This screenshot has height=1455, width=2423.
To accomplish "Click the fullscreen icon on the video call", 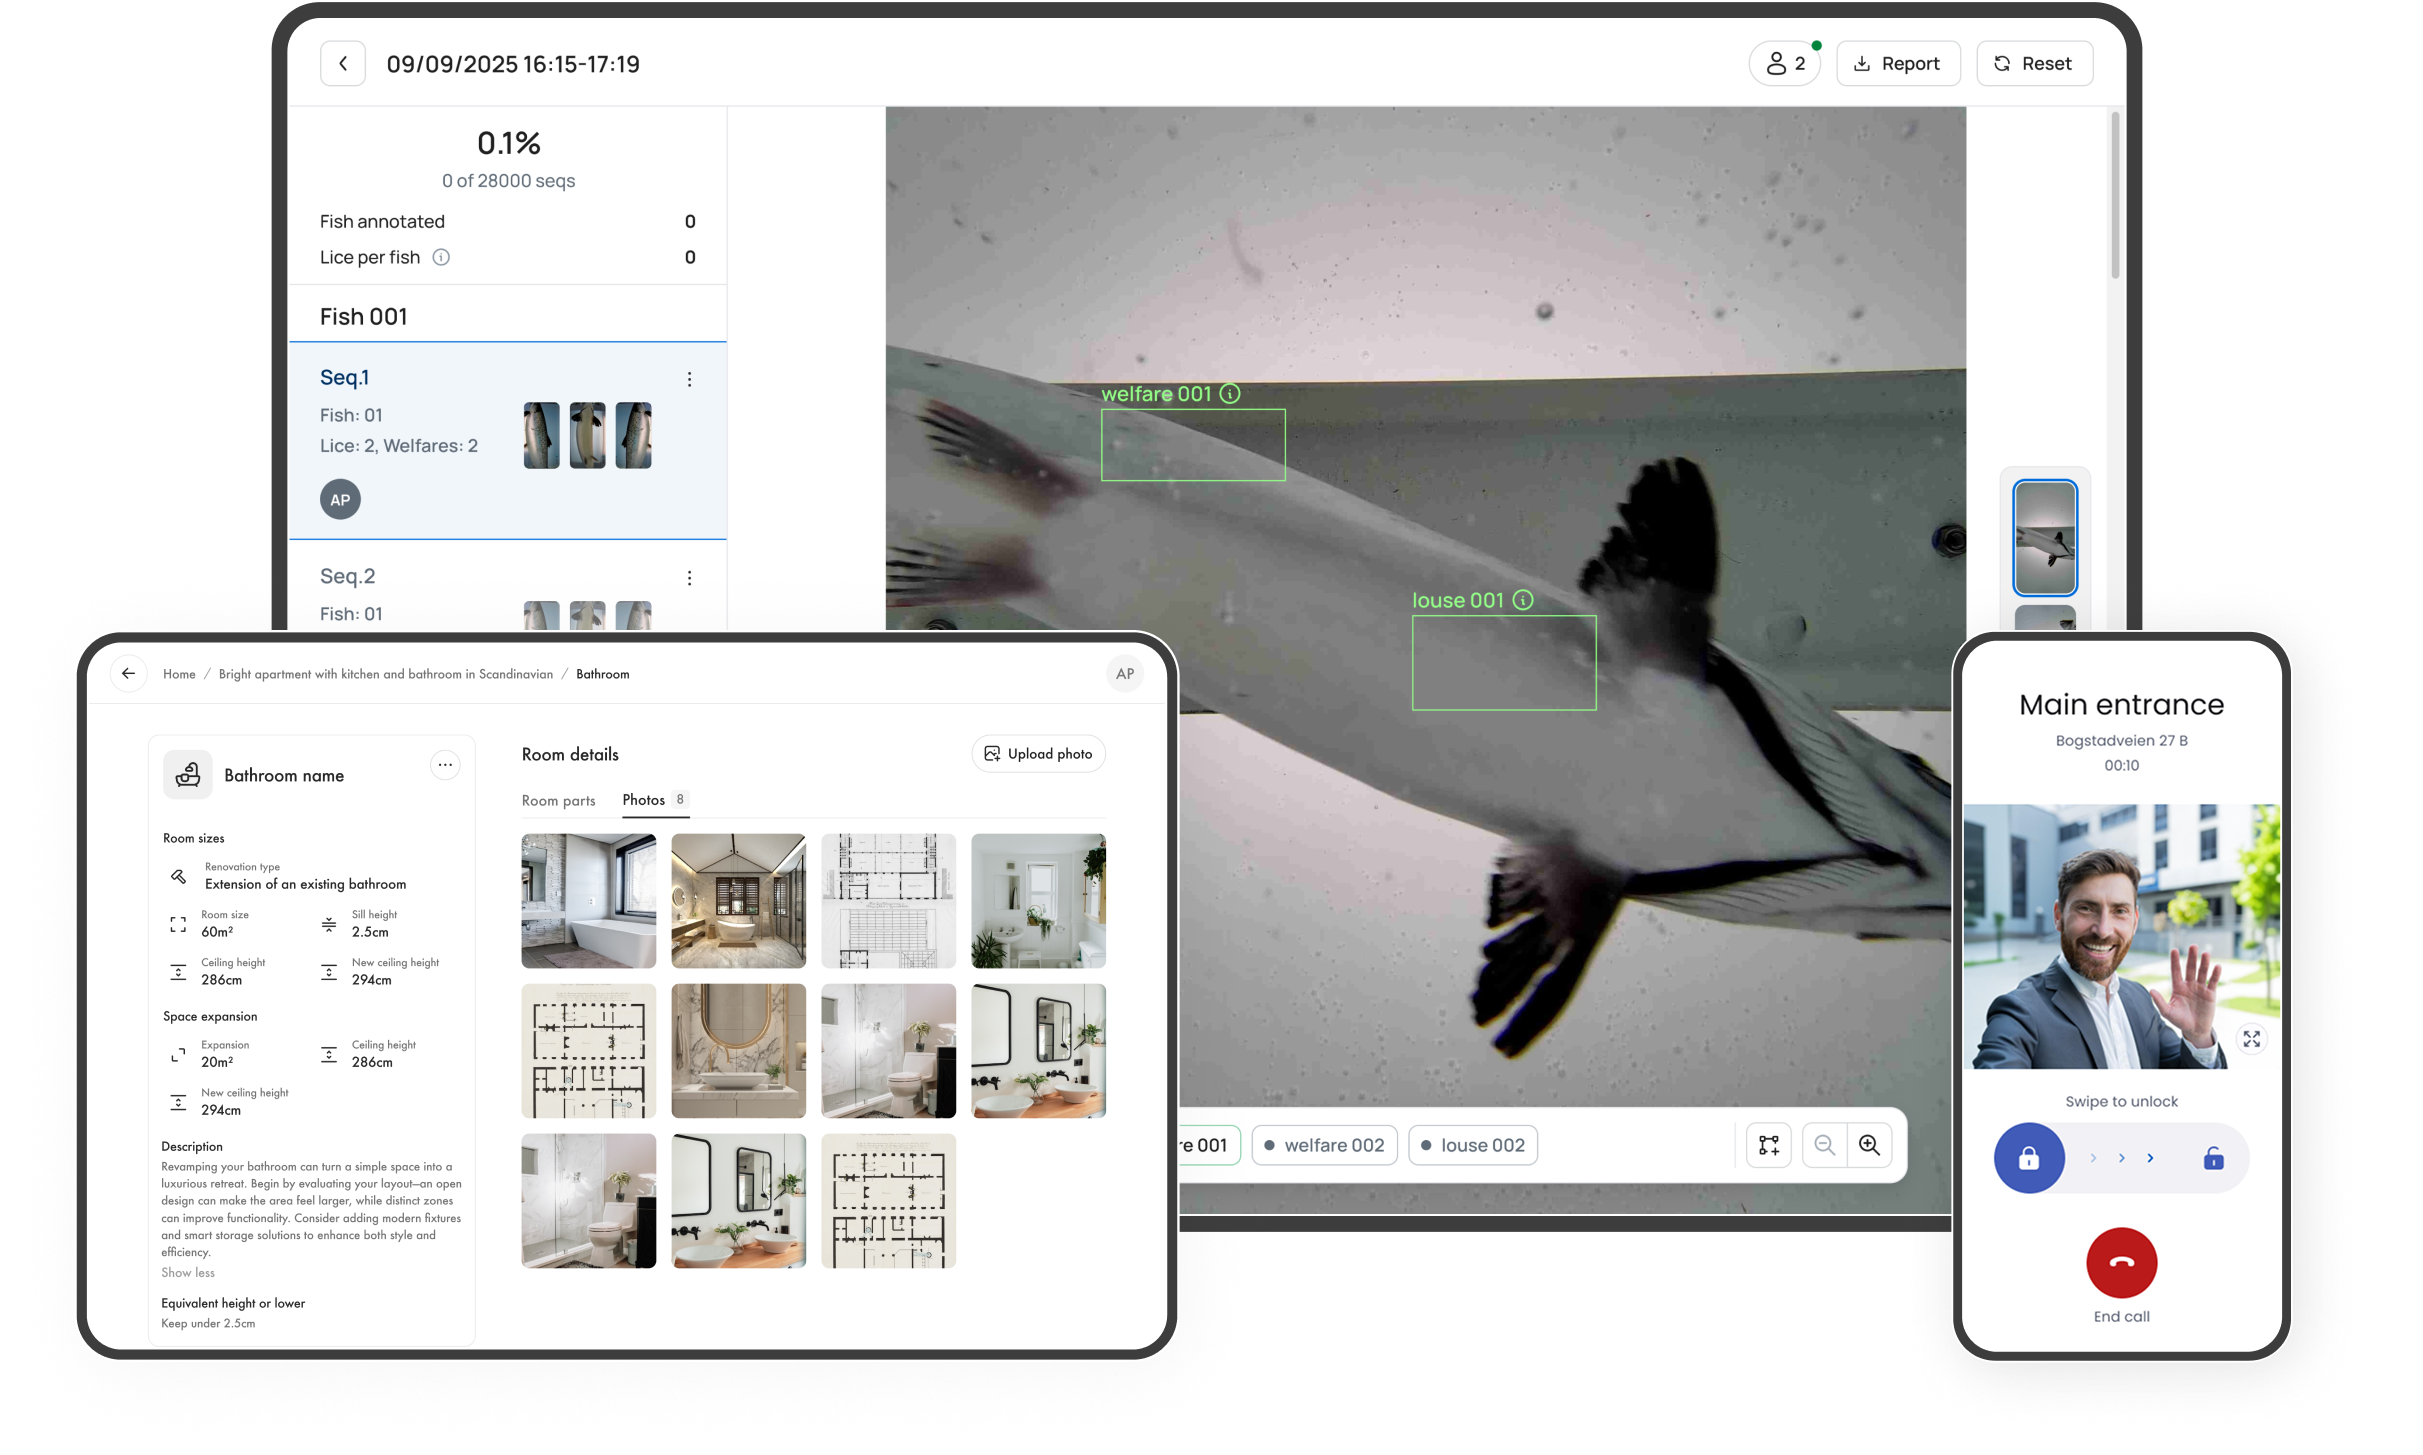I will (2252, 1039).
